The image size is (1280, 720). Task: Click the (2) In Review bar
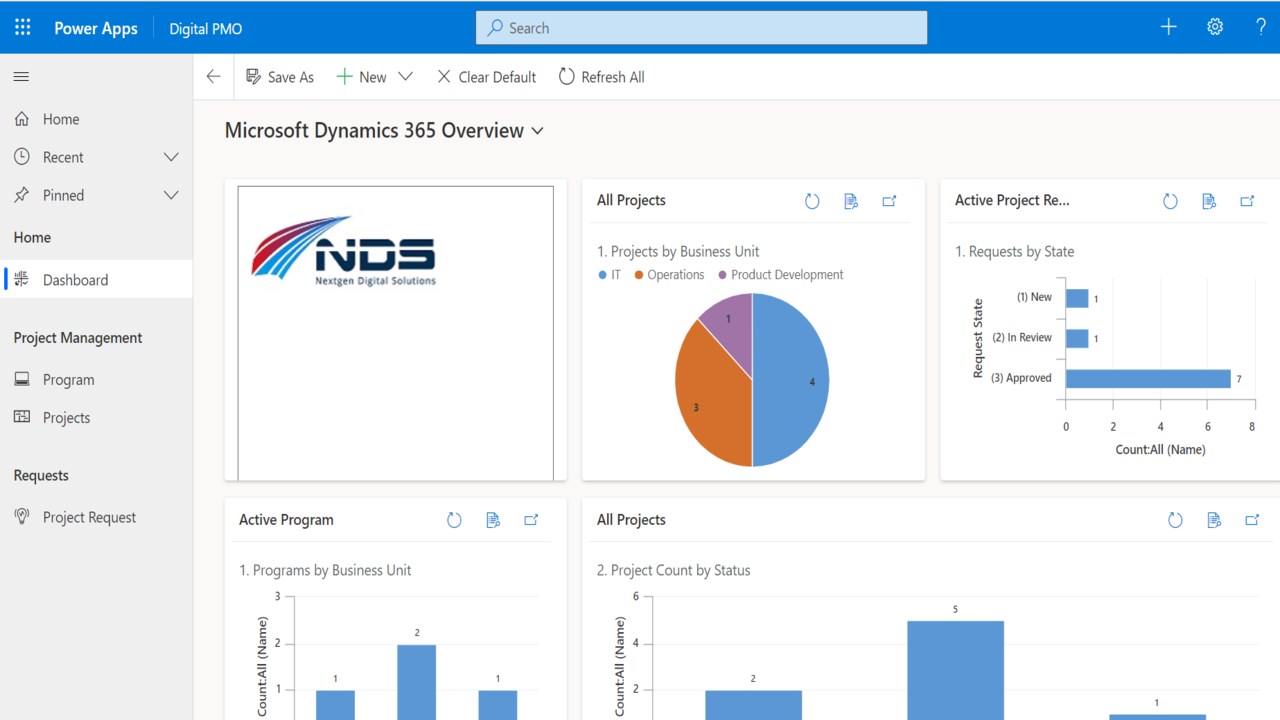pyautogui.click(x=1077, y=338)
